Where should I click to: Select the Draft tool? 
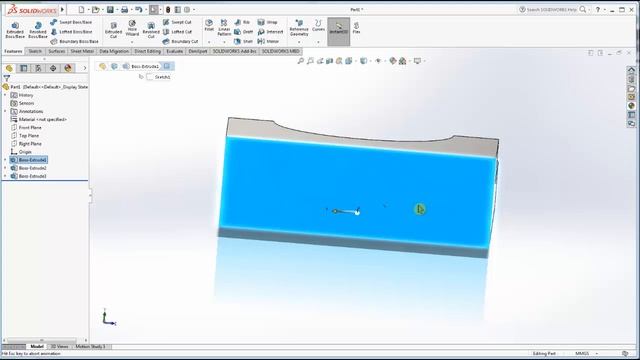244,32
